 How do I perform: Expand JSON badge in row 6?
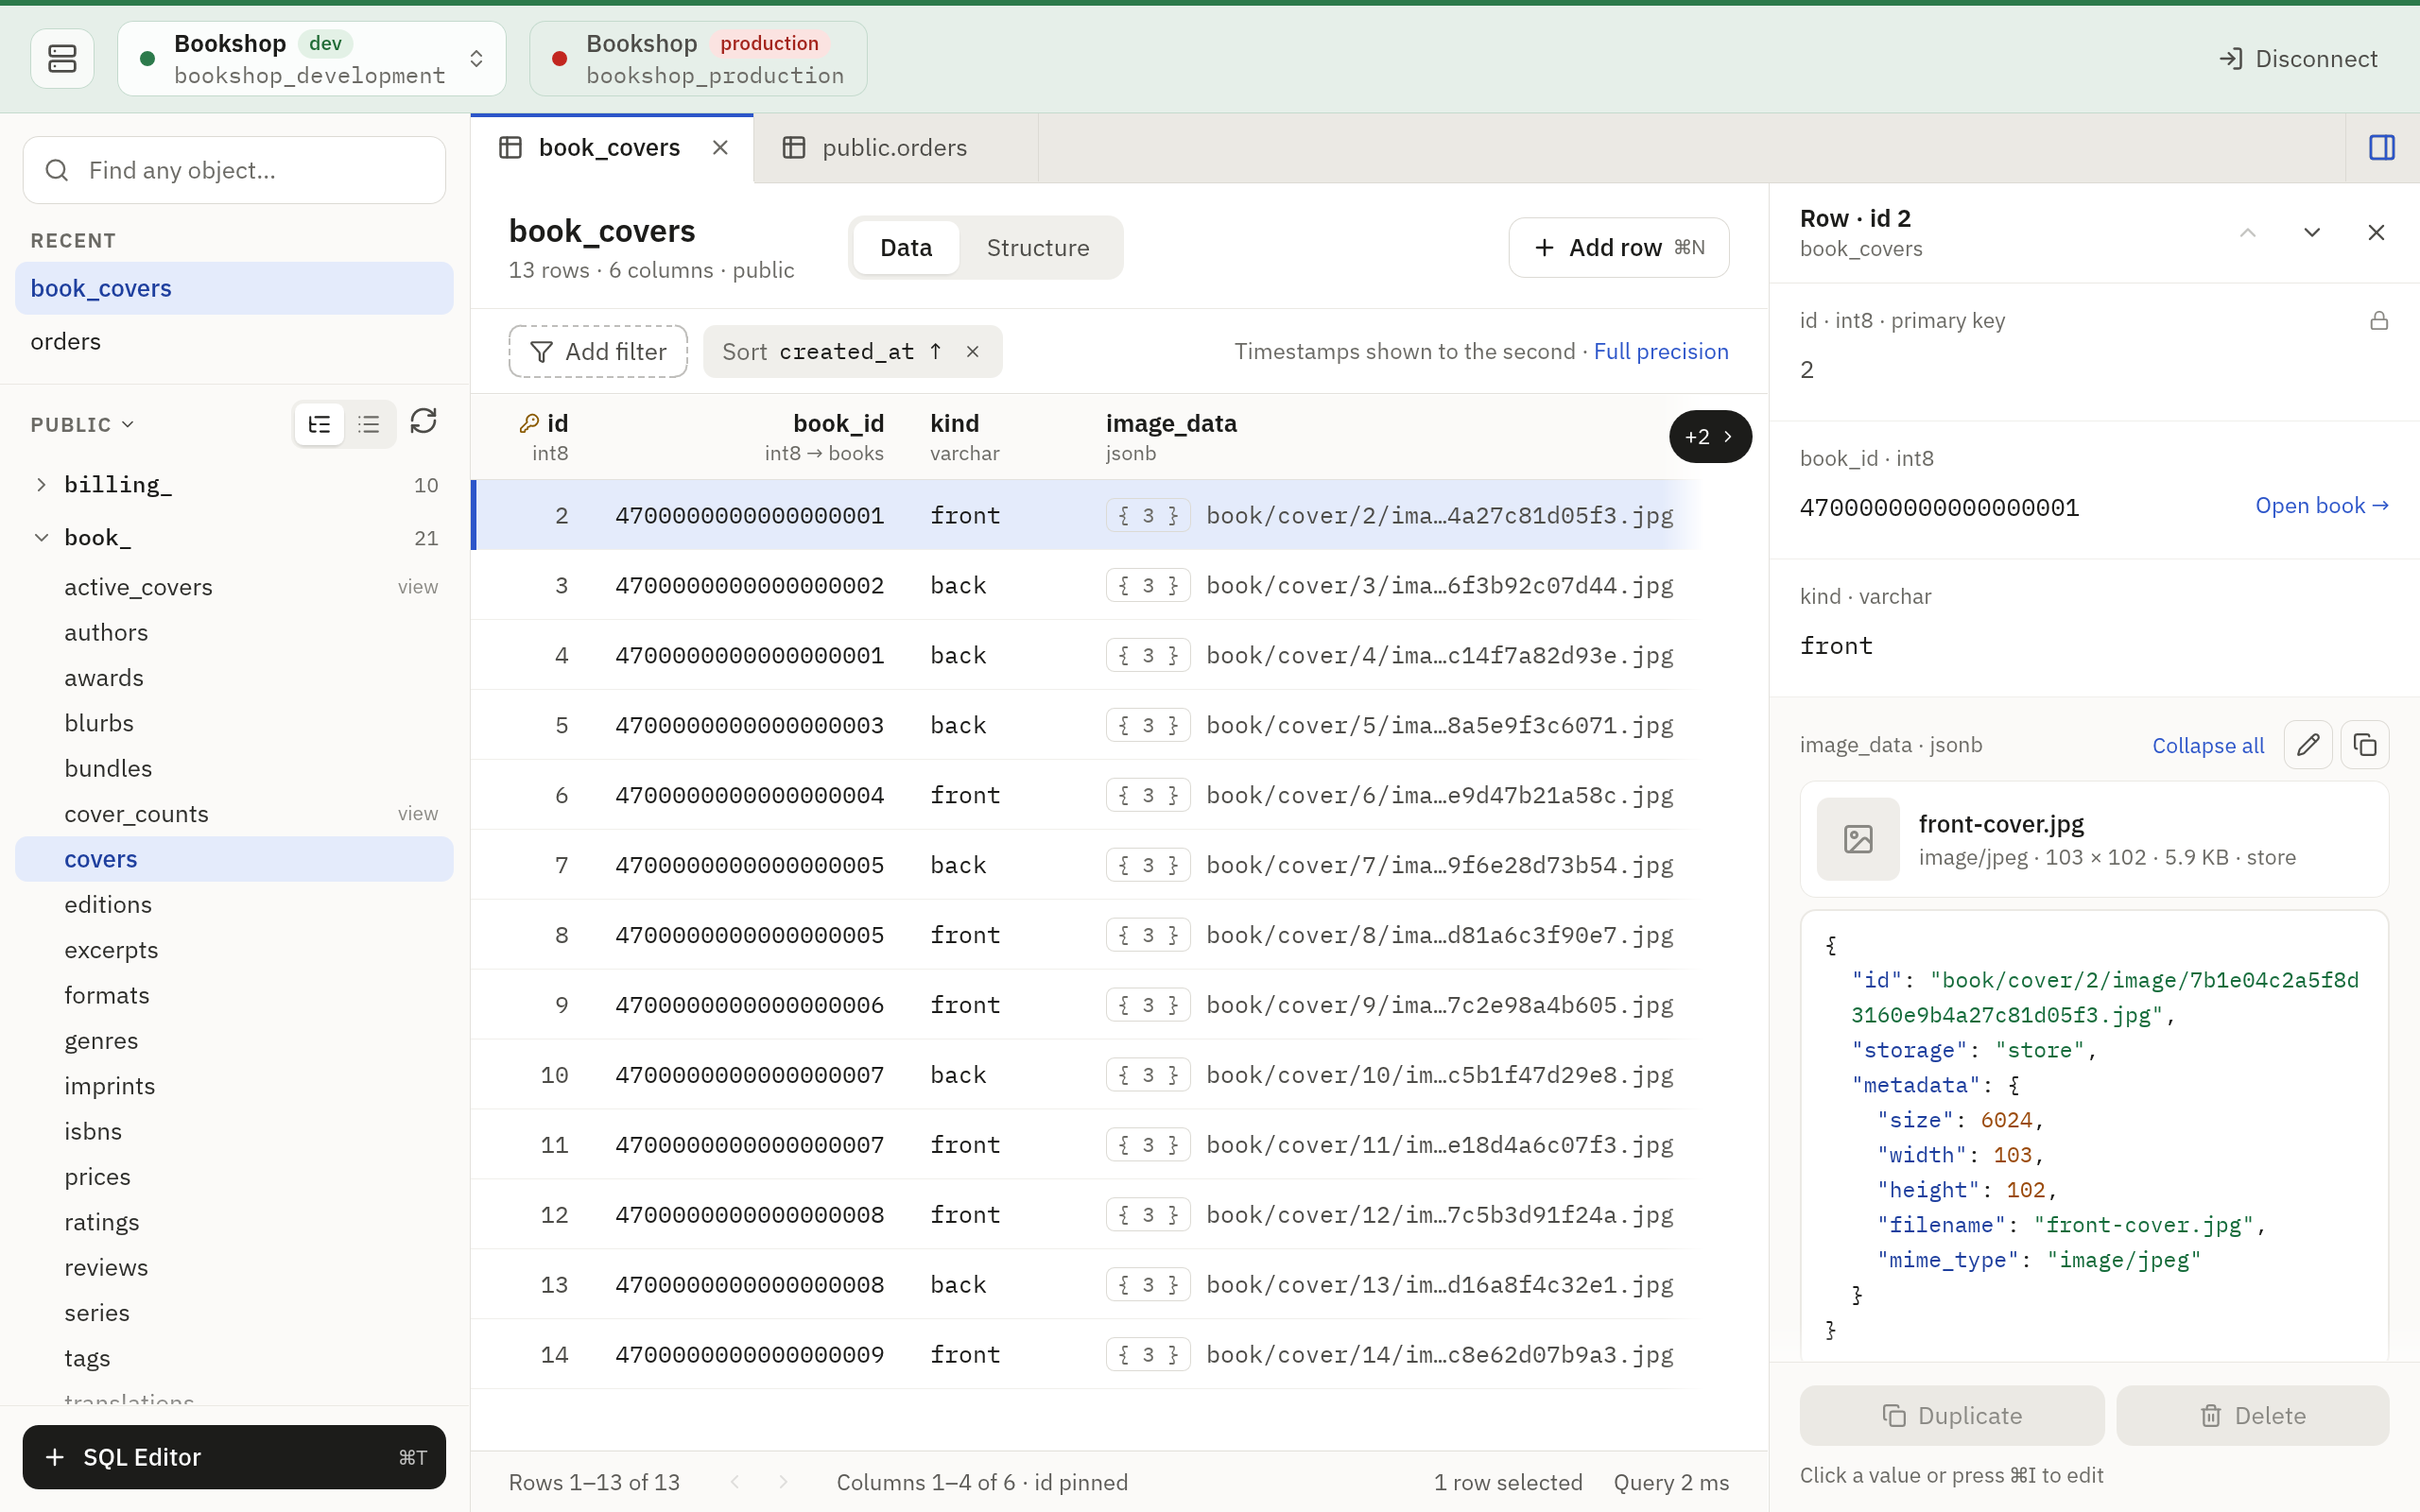click(1148, 795)
